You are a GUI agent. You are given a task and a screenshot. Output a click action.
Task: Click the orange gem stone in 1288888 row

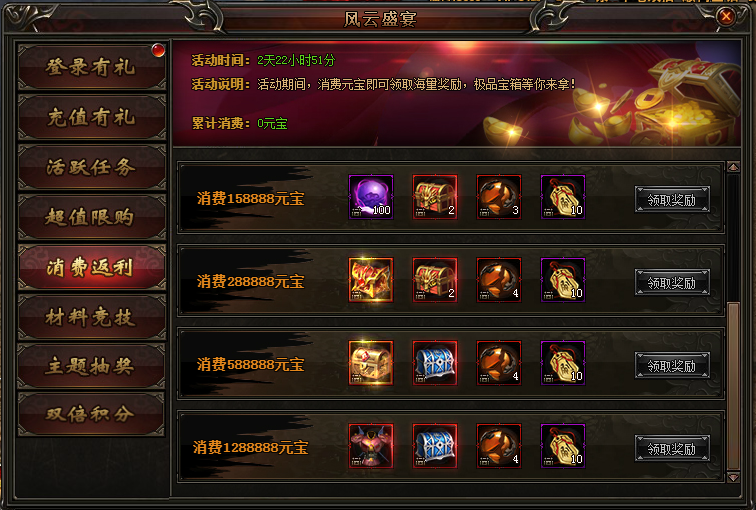point(499,446)
